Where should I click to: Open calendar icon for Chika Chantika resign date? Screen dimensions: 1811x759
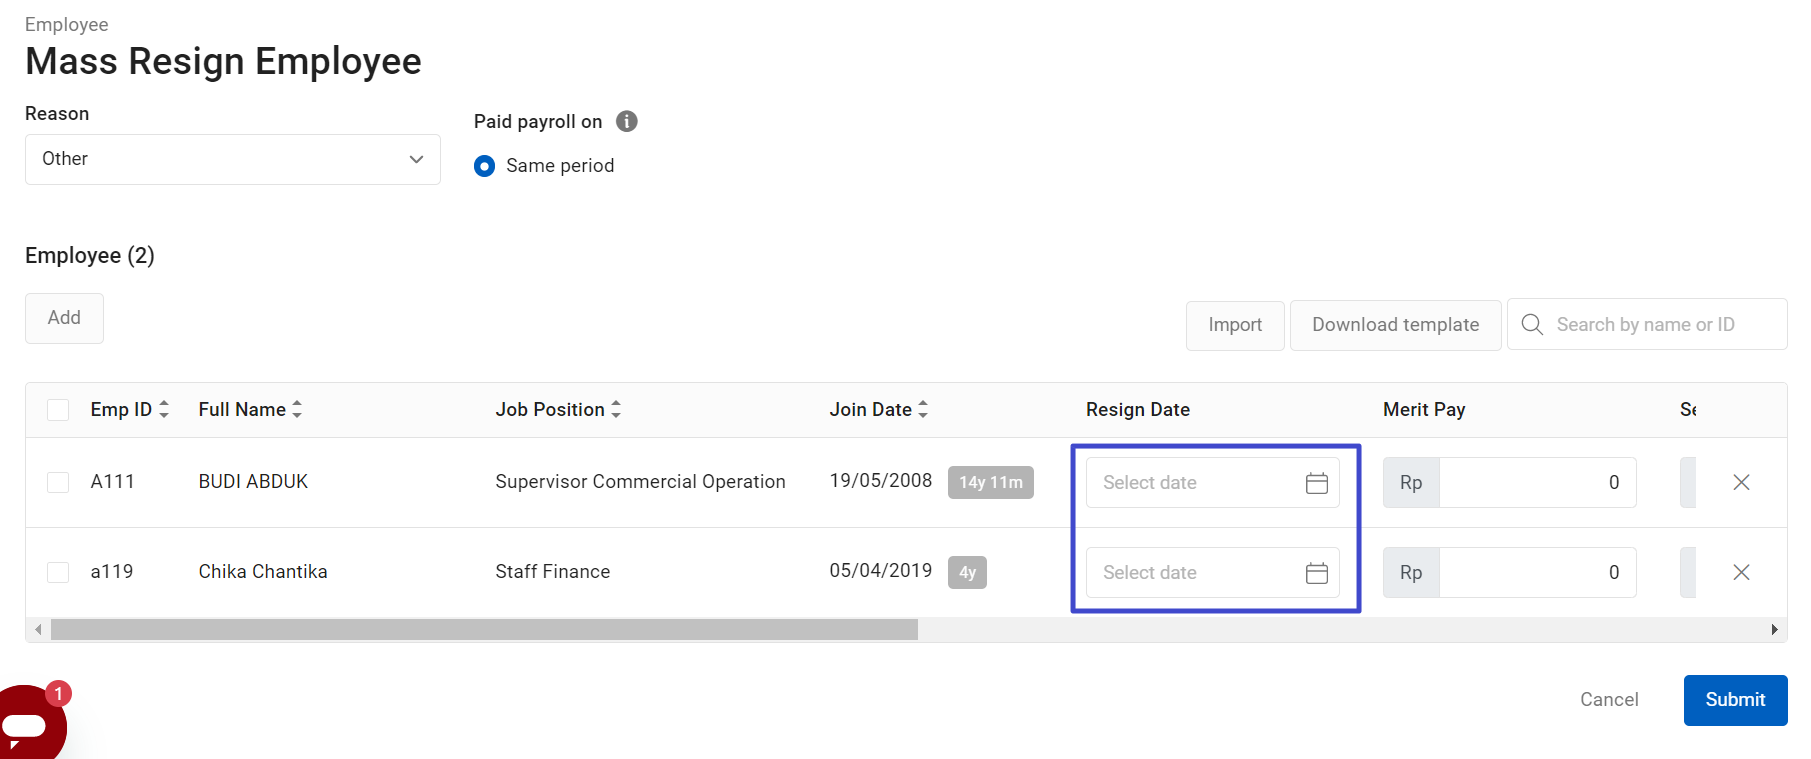tap(1316, 573)
